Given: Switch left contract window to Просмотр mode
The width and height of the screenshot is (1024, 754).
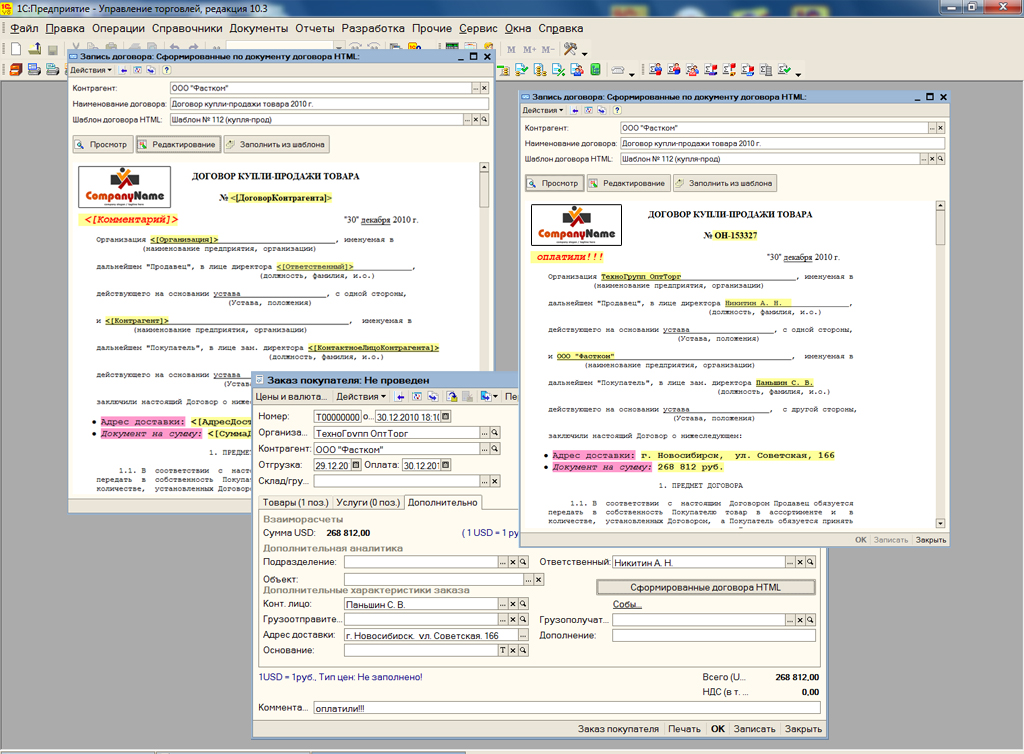Looking at the screenshot, I should pyautogui.click(x=102, y=144).
